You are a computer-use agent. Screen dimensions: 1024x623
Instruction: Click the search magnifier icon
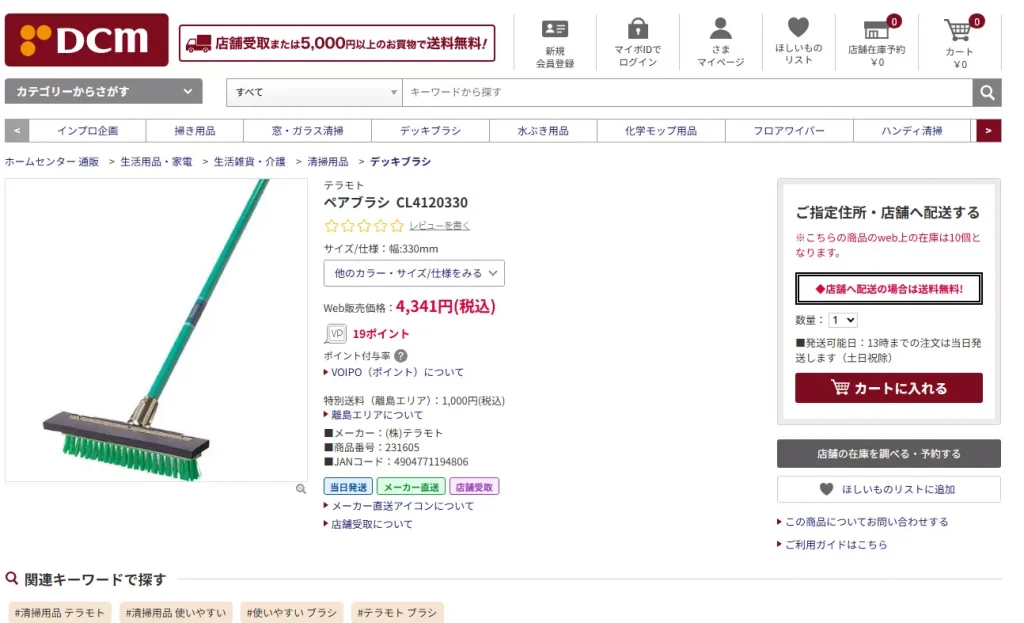pos(986,92)
